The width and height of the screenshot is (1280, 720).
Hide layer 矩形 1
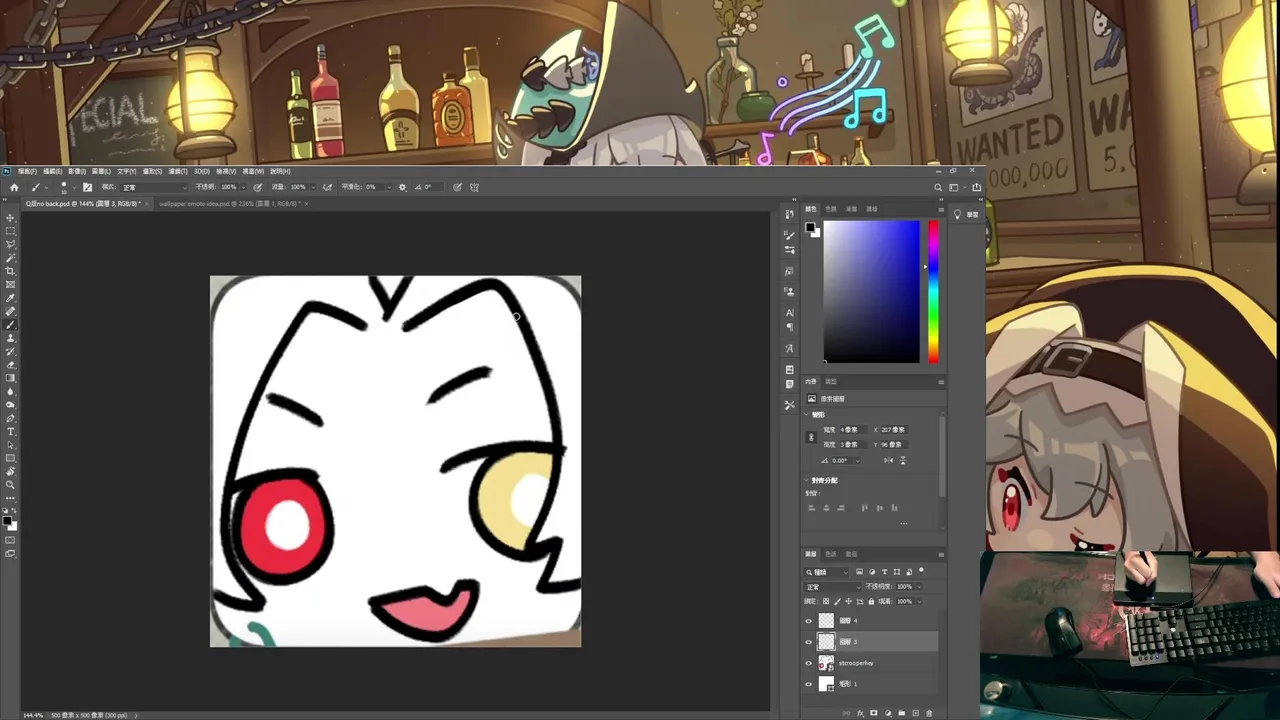click(809, 684)
